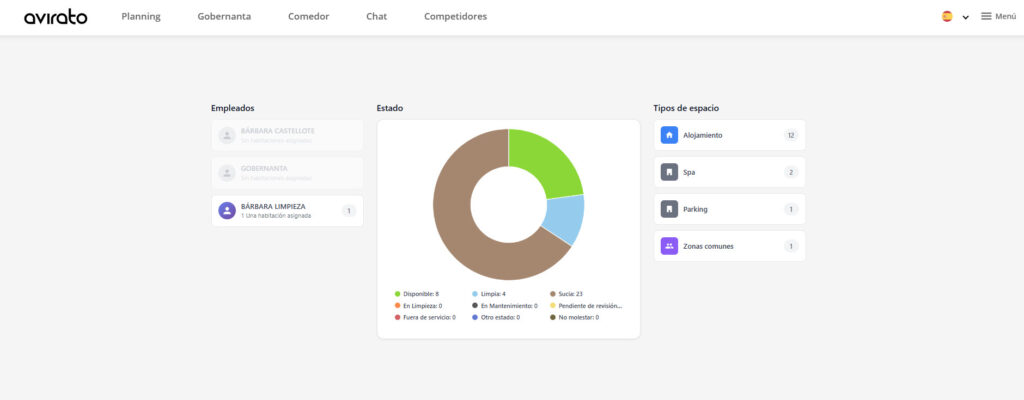The width and height of the screenshot is (1024, 400).
Task: Select the Gobernanta employee card
Action: 287,172
